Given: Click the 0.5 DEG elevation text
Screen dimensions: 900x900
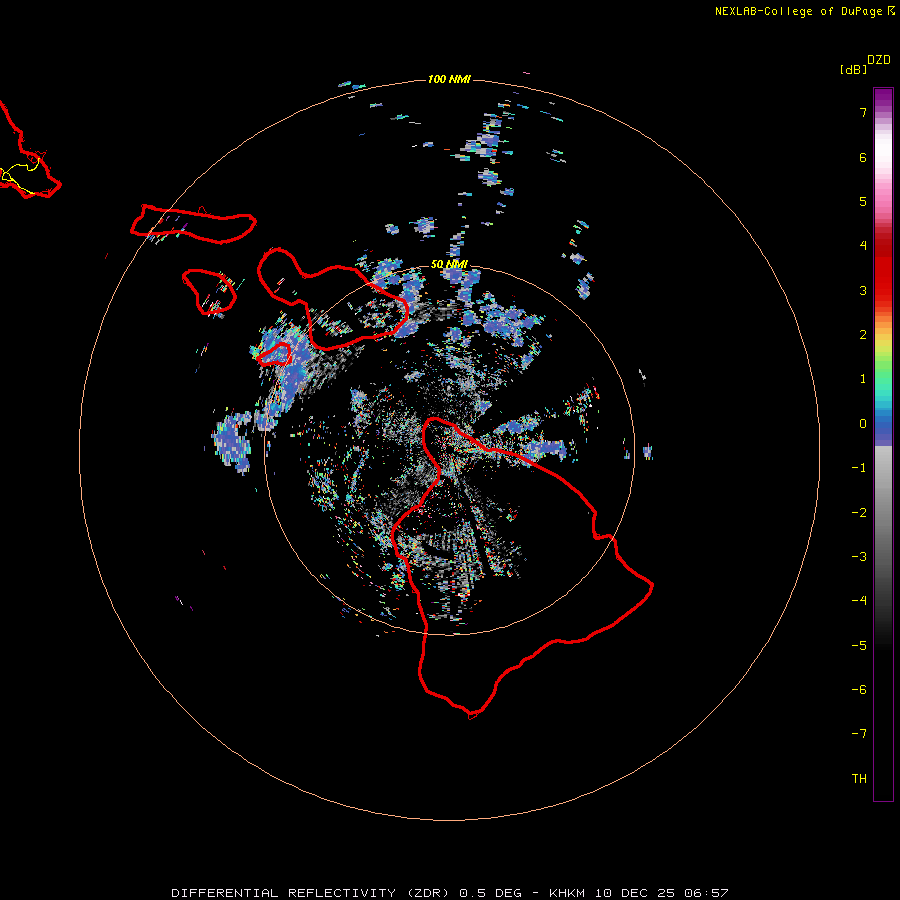Looking at the screenshot, I should [491, 893].
